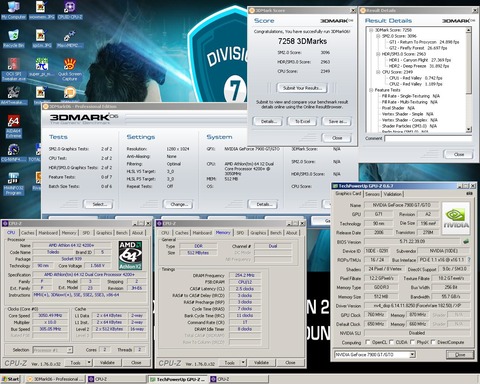480x384 pixels.
Task: Click the Windows Start button
Action: pos(11,379)
